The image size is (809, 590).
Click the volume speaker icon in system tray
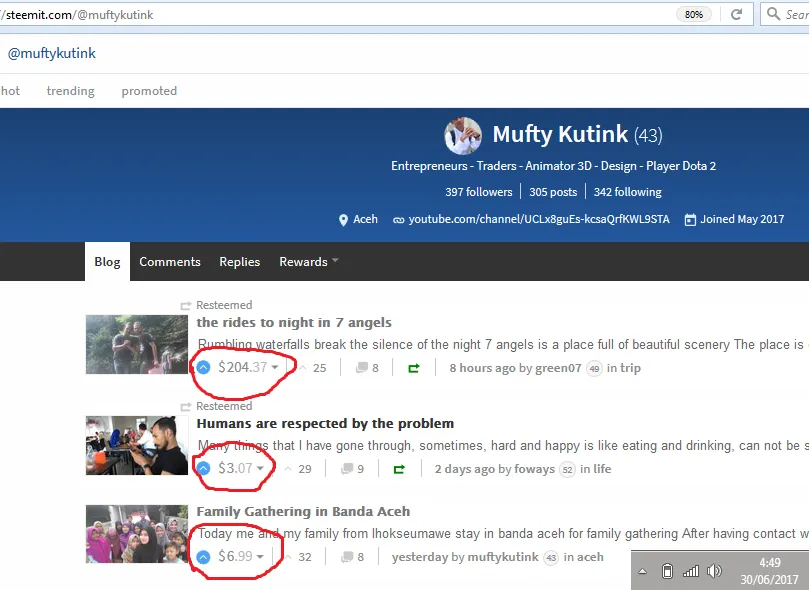point(714,571)
